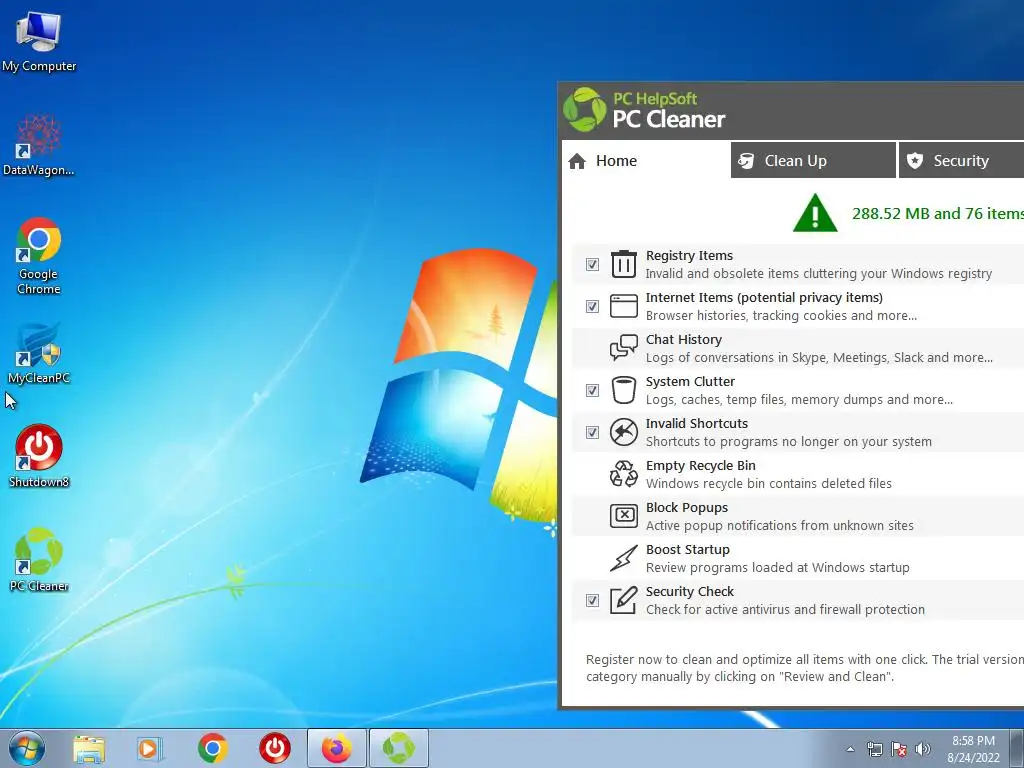Open File Explorer from the taskbar
Image resolution: width=1024 pixels, height=768 pixels.
[89, 748]
